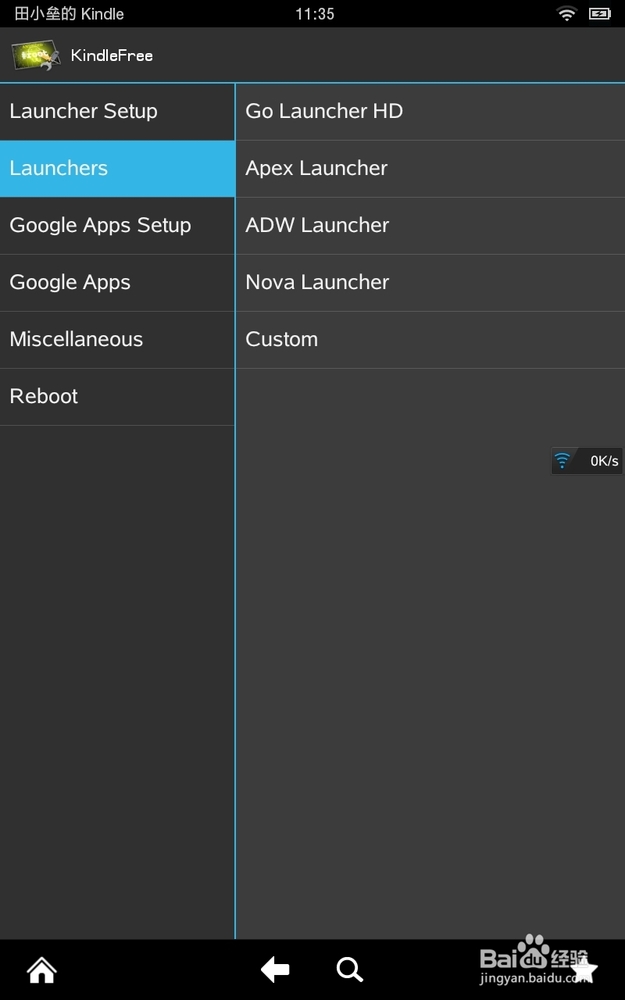This screenshot has height=1000, width=625.
Task: Select the Reboot option
Action: coord(117,396)
